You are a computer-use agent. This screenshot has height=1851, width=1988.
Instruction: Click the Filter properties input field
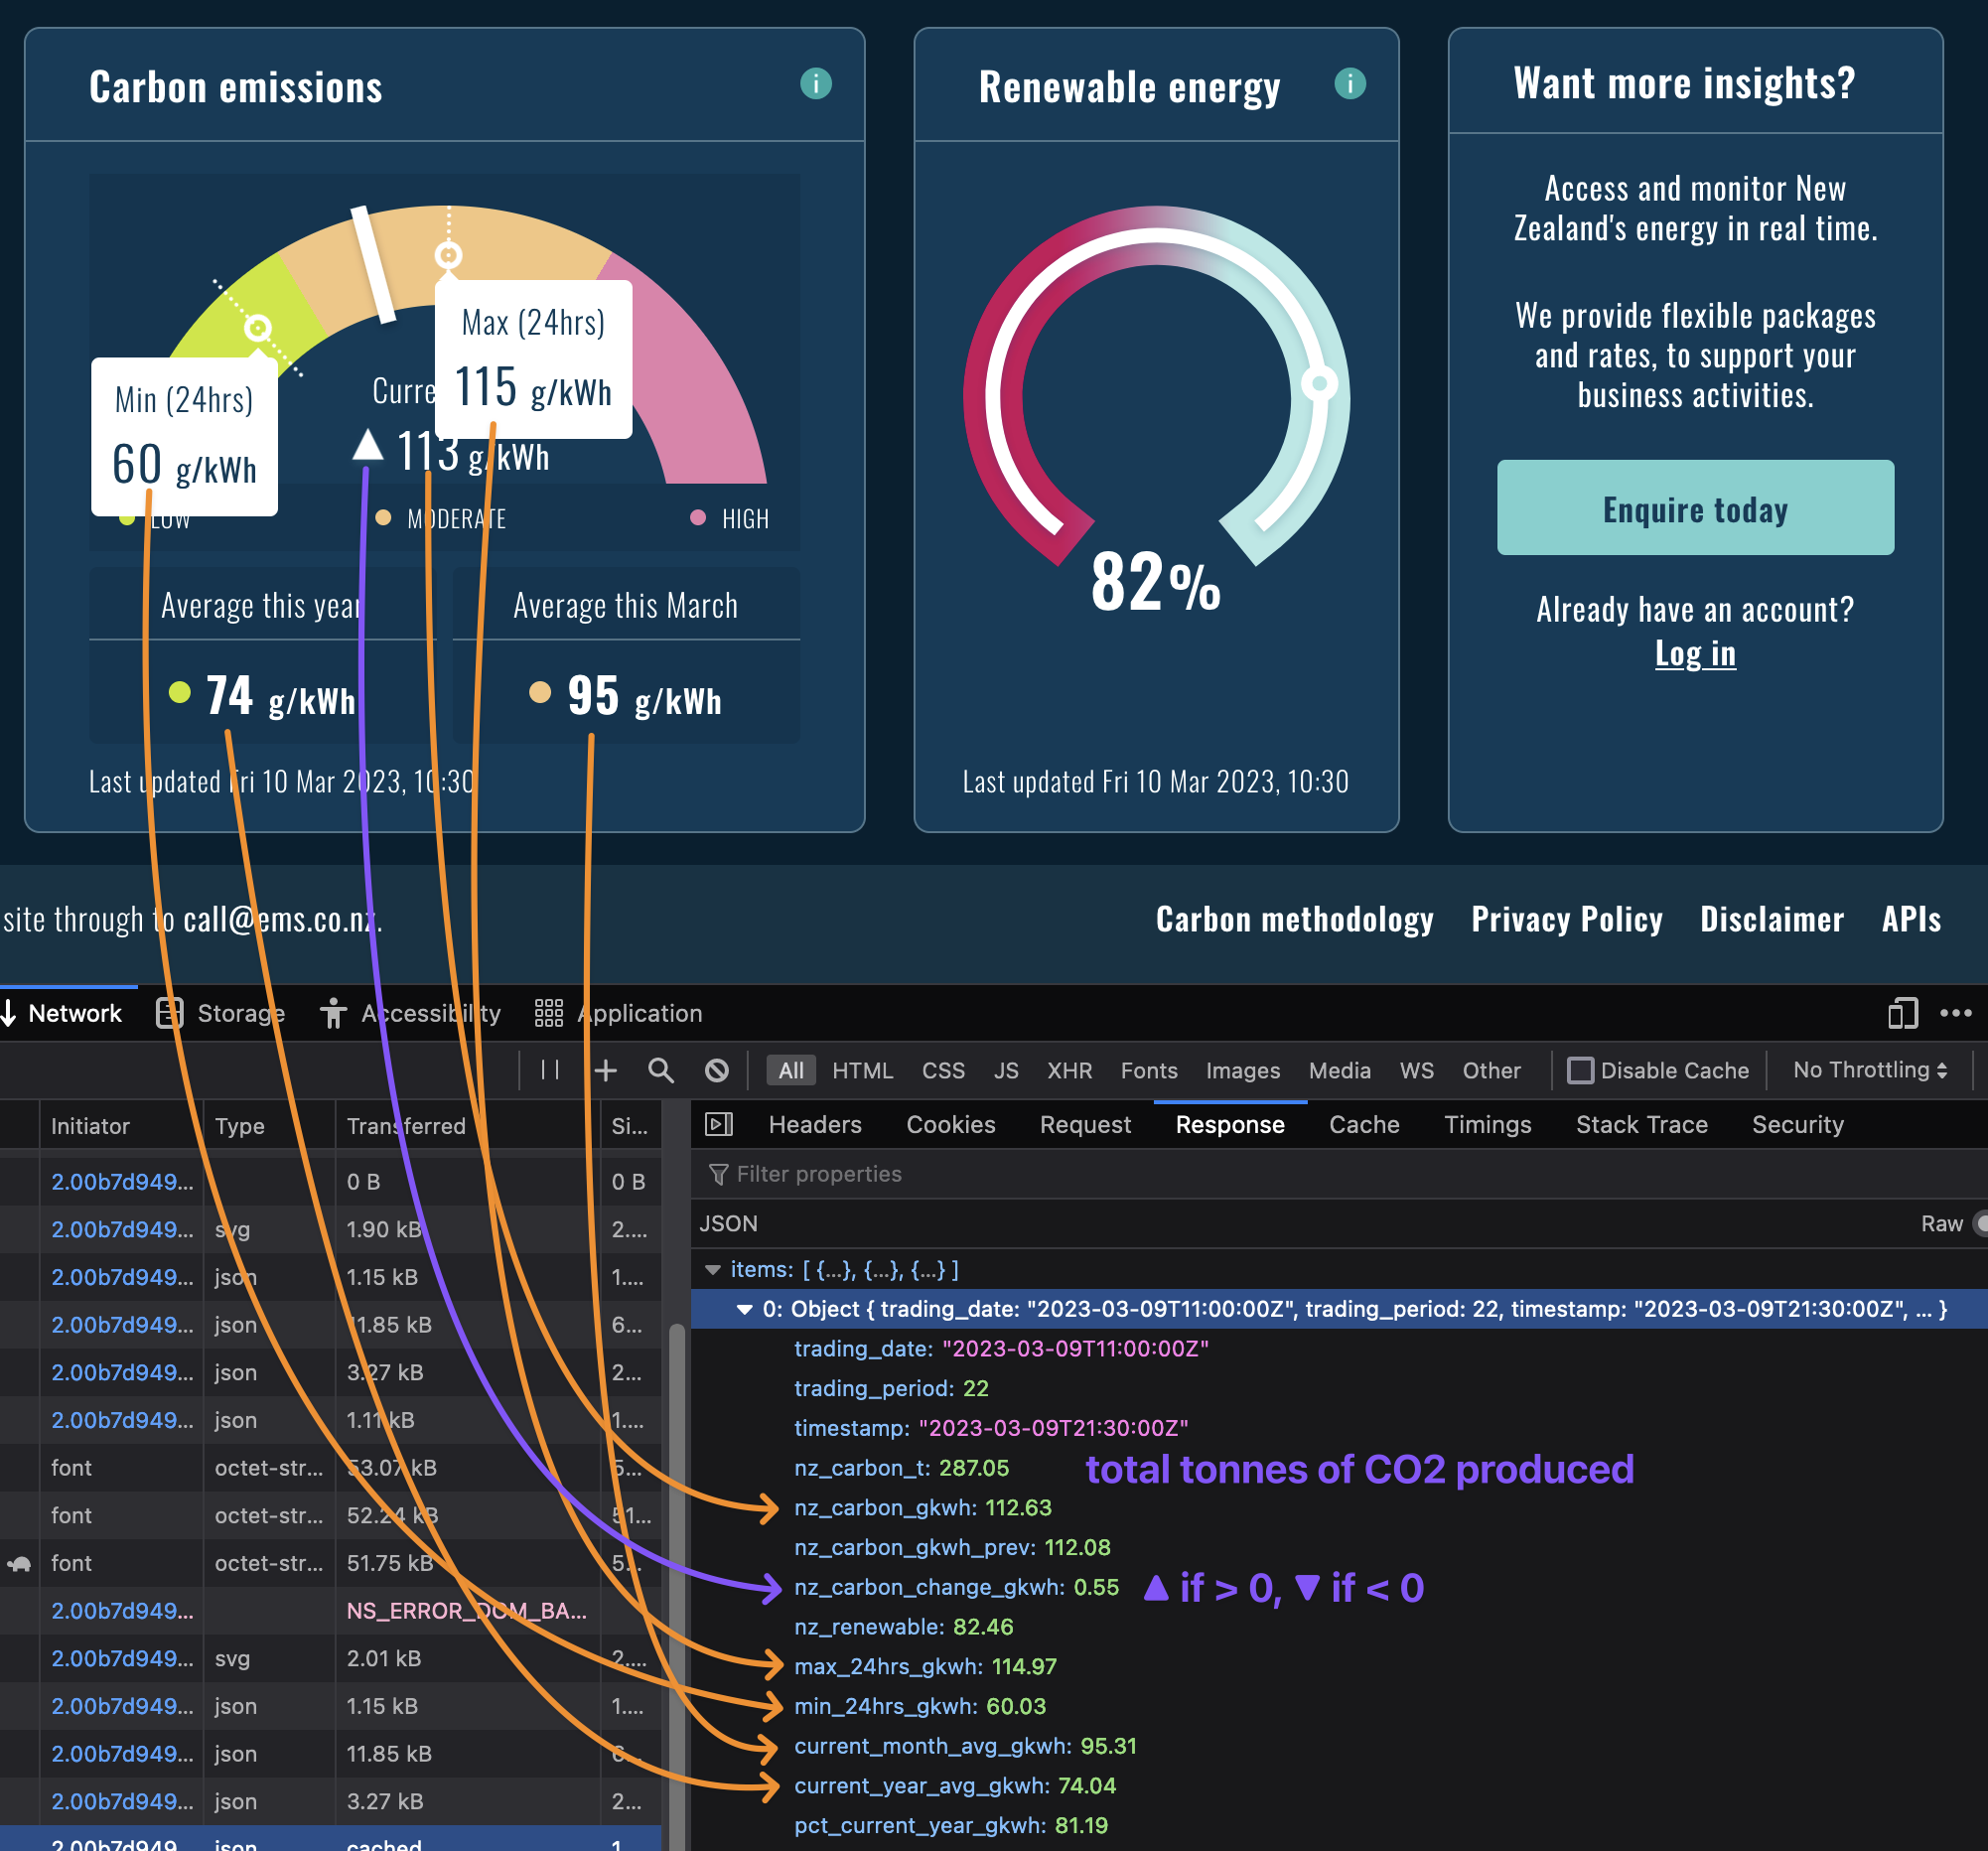[1340, 1174]
